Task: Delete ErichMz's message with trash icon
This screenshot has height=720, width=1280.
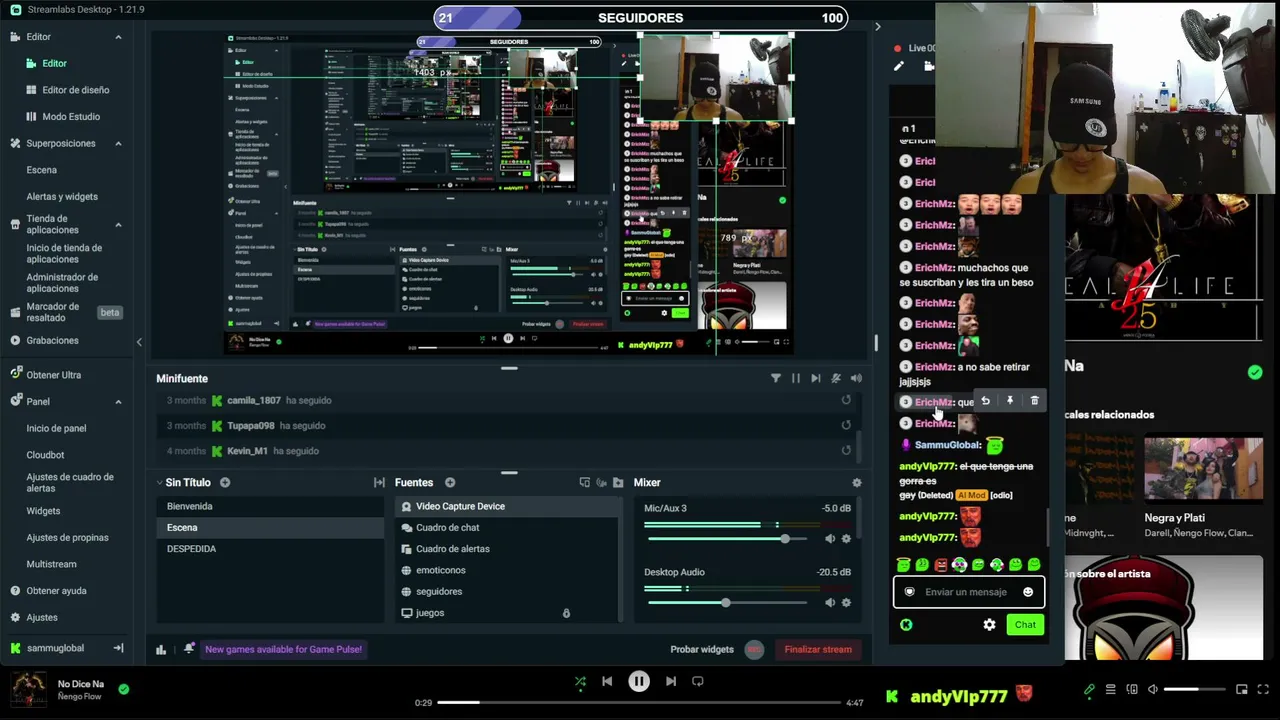Action: click(1034, 401)
